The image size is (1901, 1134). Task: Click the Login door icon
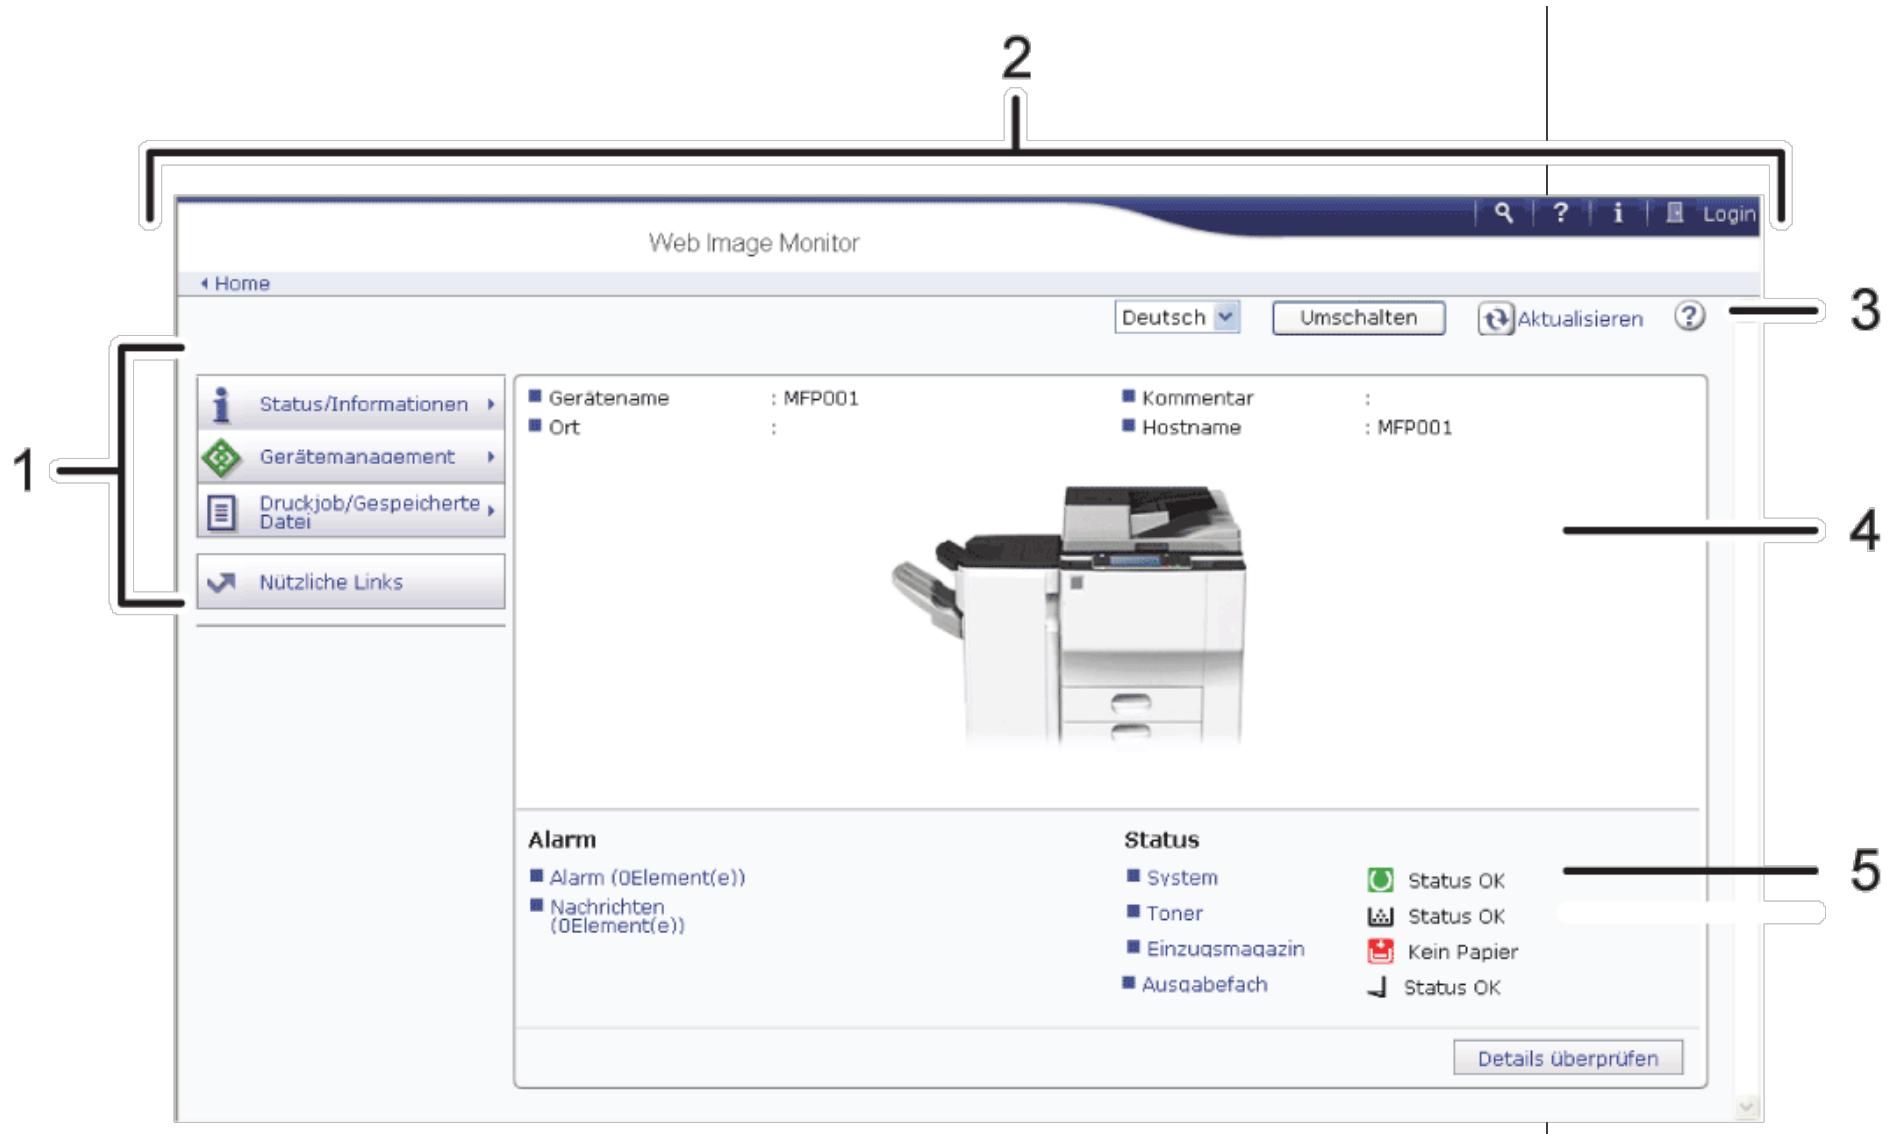tap(1675, 213)
